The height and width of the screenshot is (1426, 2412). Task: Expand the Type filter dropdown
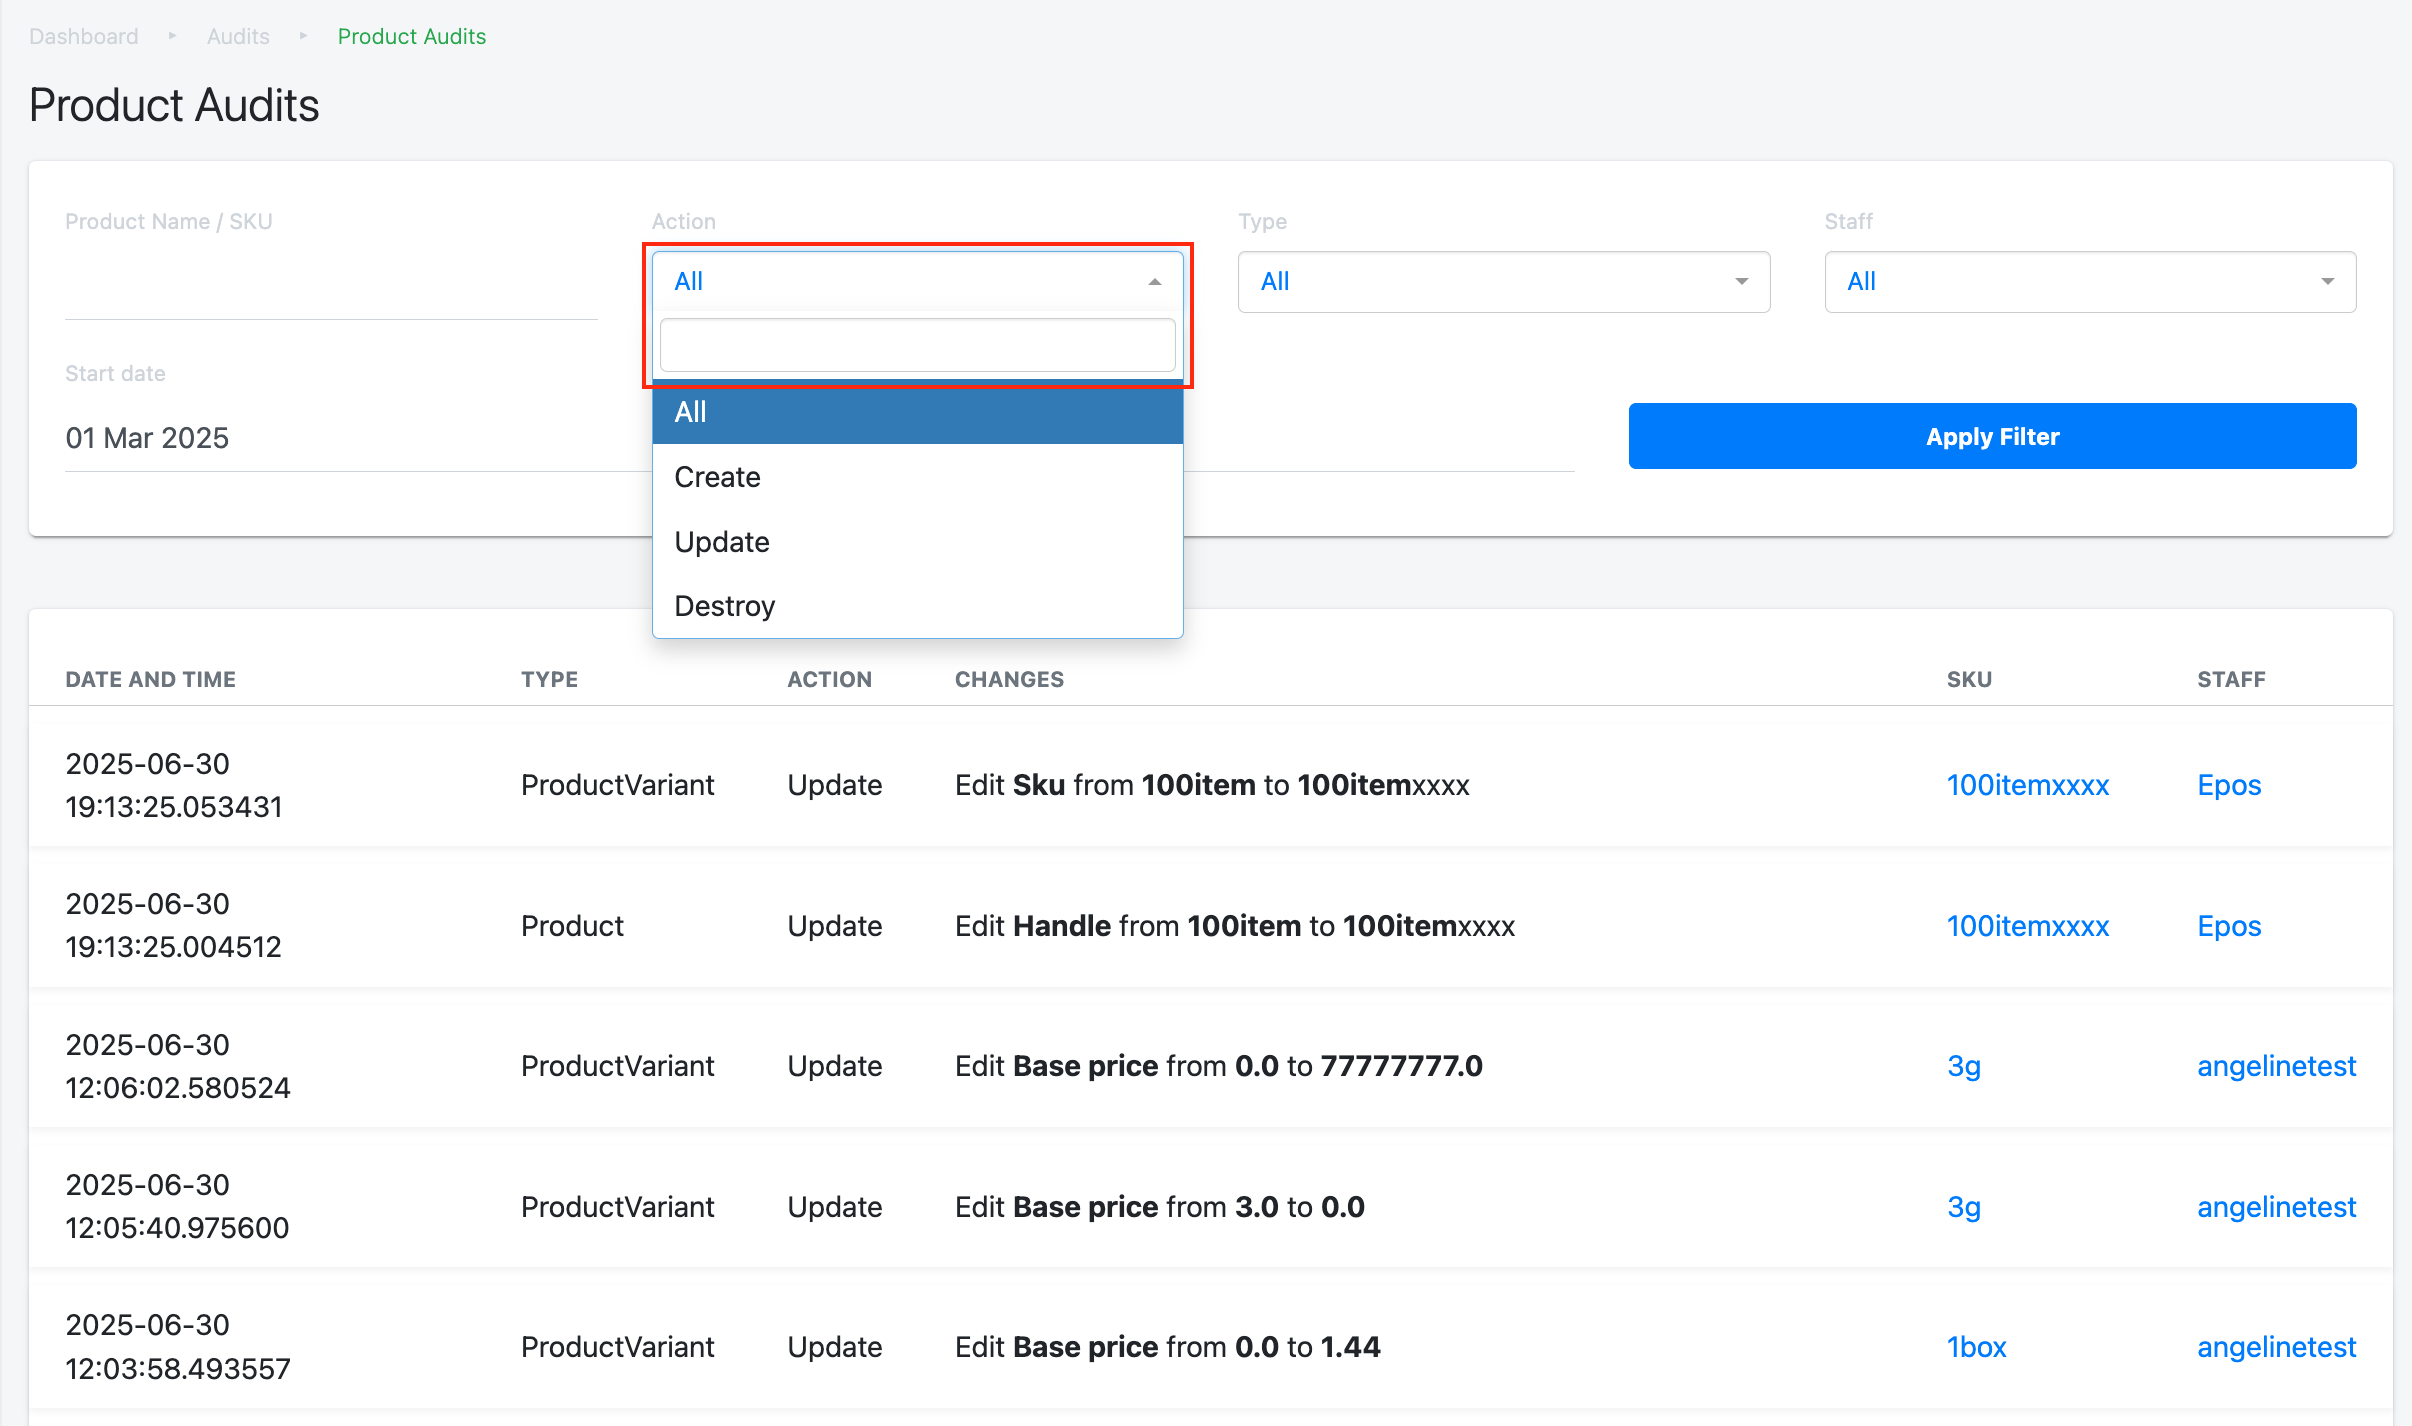coord(1503,282)
